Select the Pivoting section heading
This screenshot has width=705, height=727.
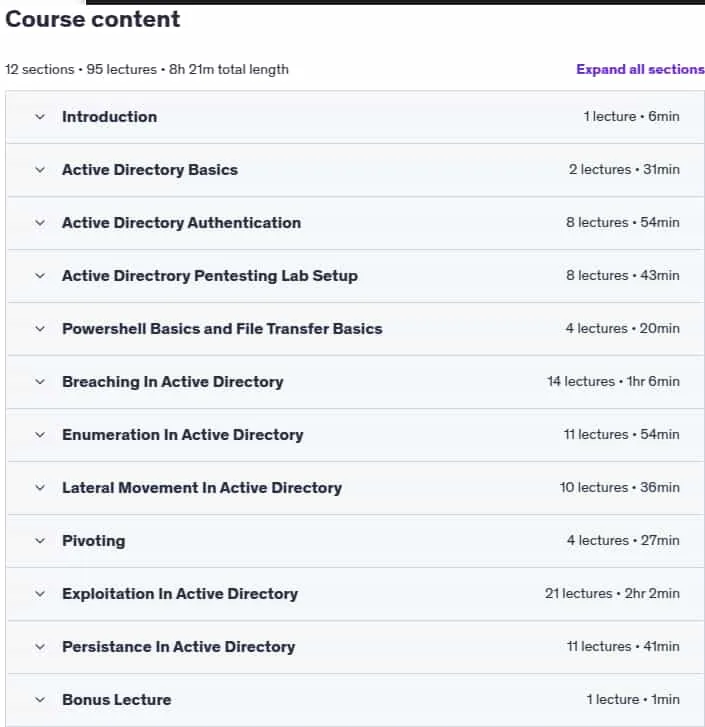coord(94,541)
